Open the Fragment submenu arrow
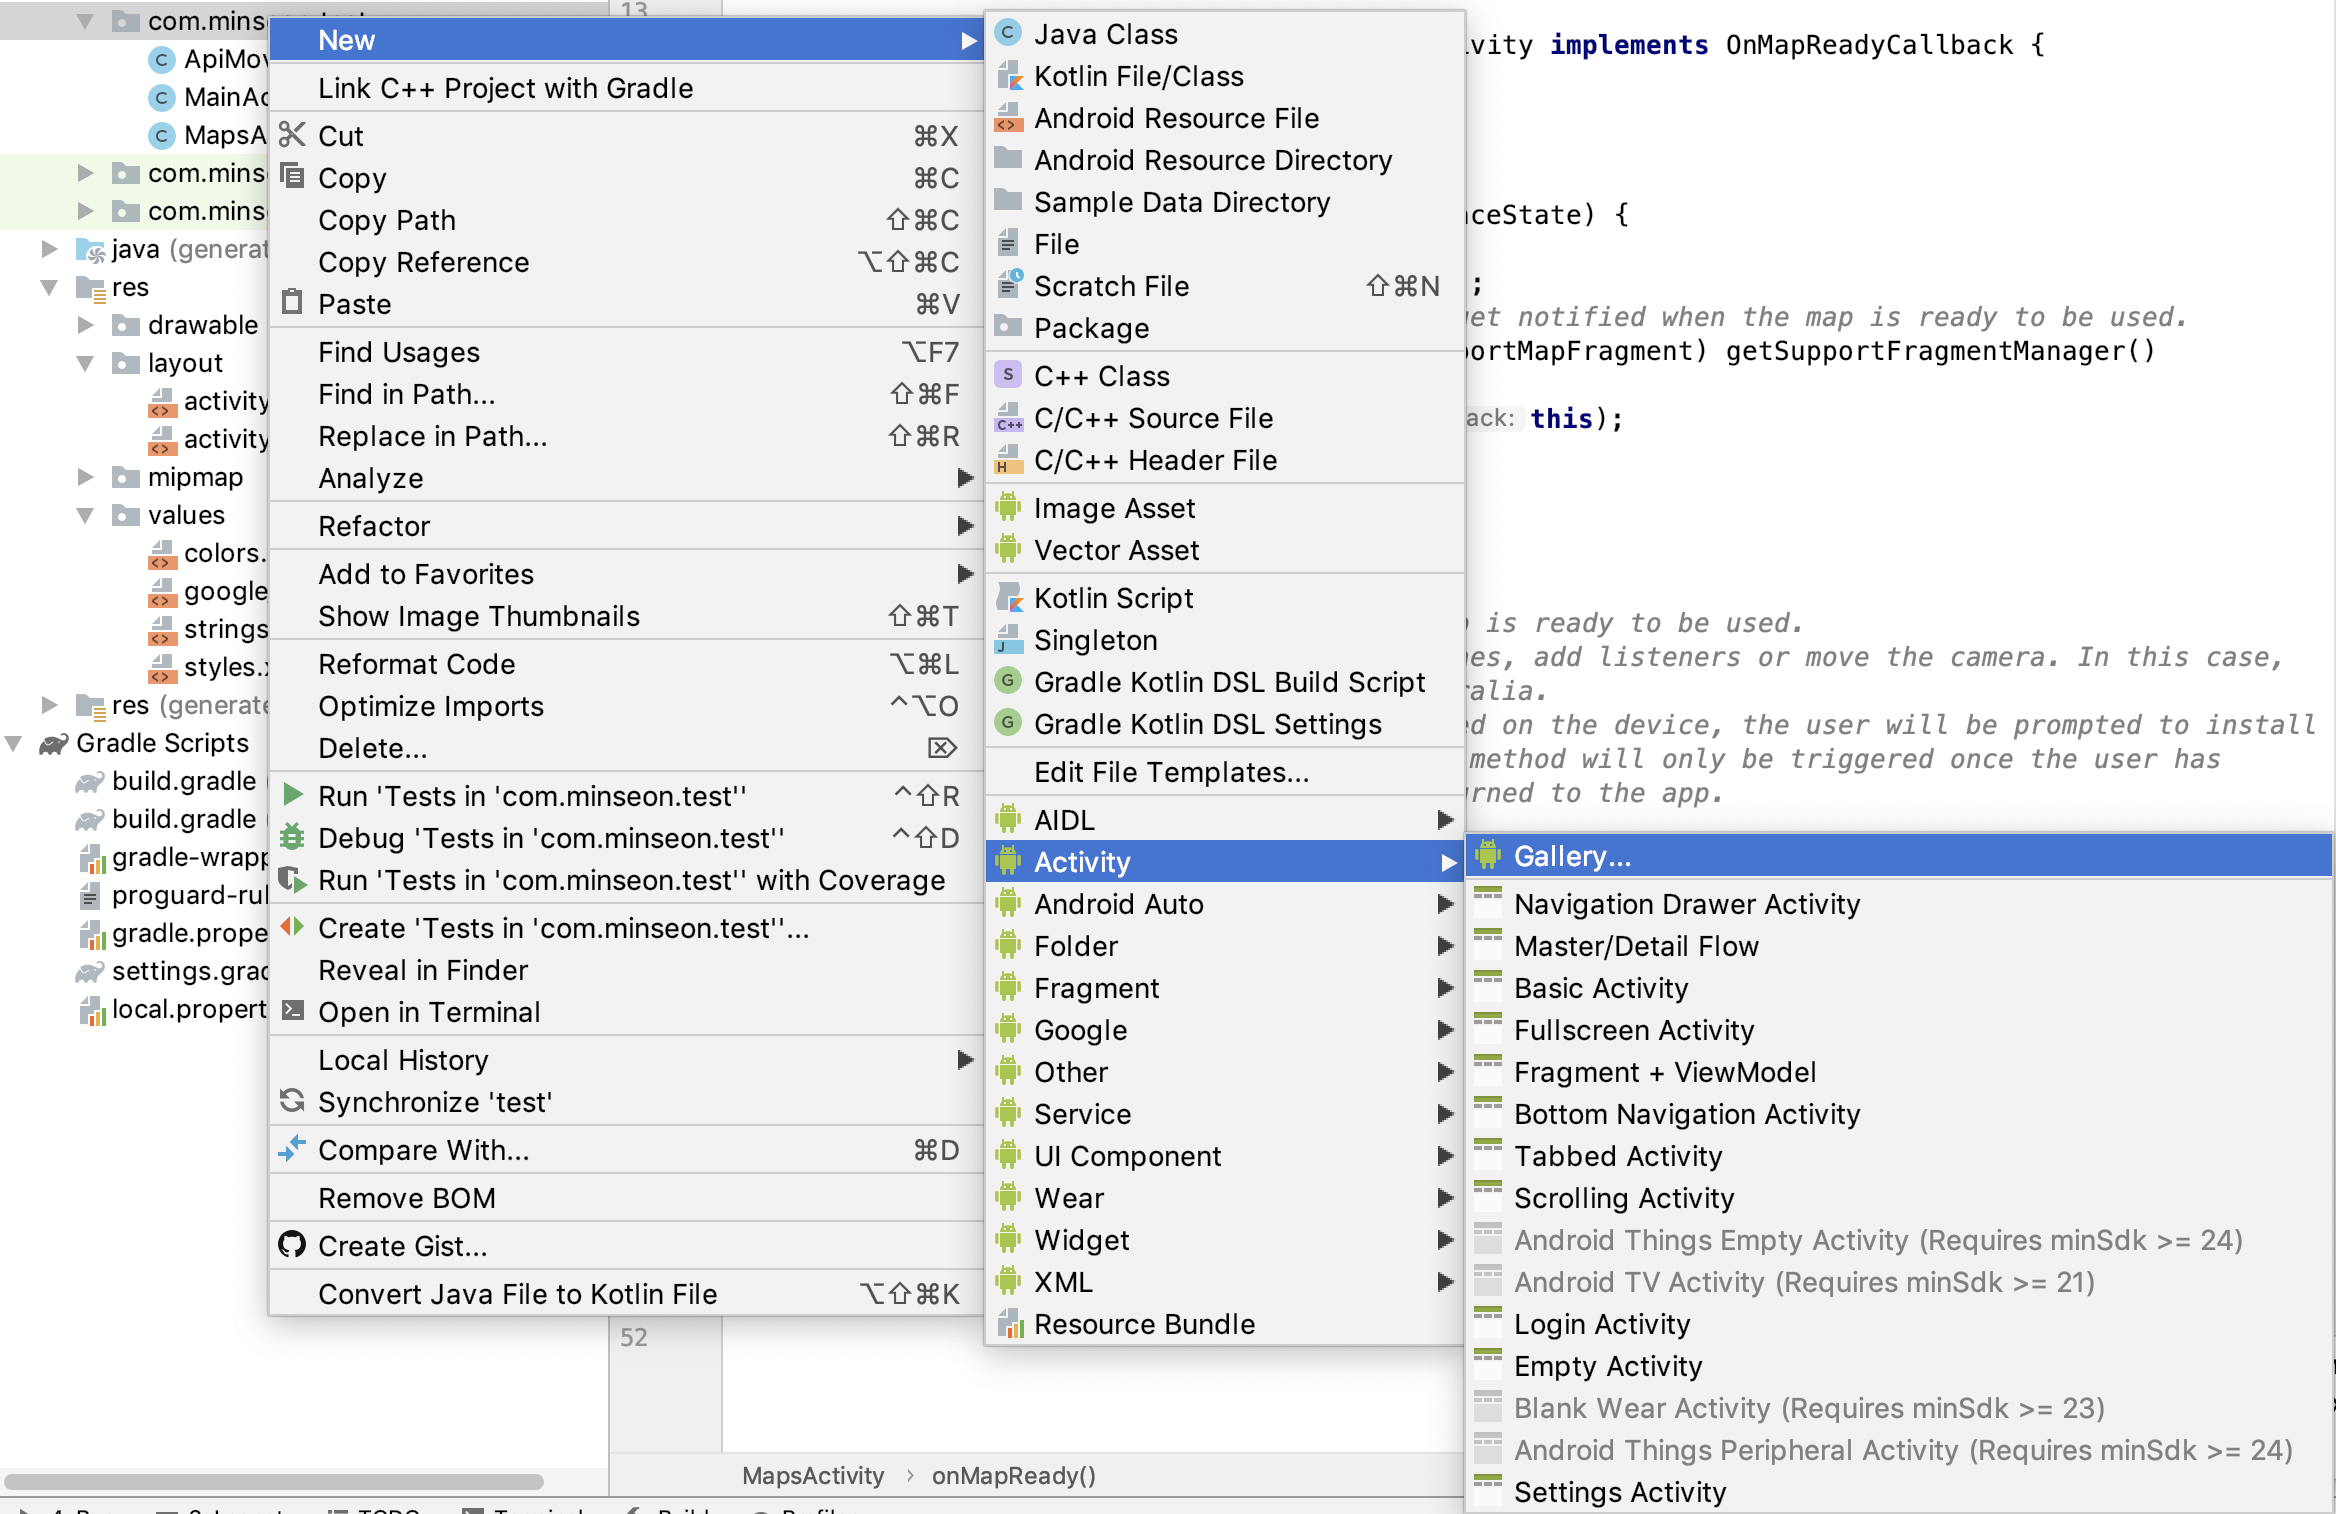Viewport: 2336px width, 1514px height. click(x=1445, y=988)
